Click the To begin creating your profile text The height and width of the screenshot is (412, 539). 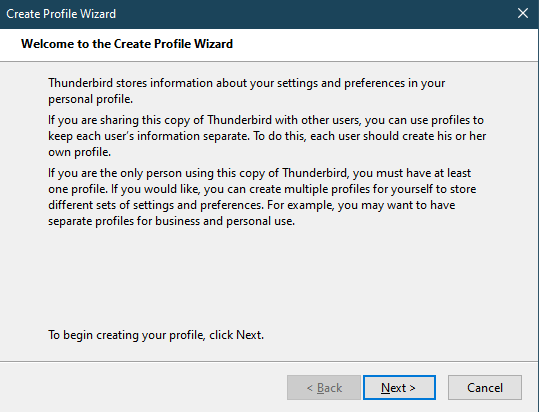pyautogui.click(x=156, y=335)
